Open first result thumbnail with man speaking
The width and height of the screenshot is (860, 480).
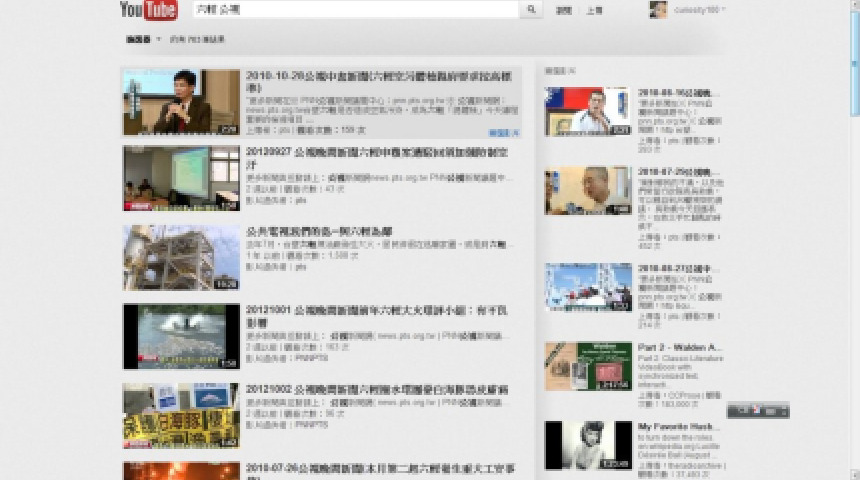pyautogui.click(x=181, y=102)
